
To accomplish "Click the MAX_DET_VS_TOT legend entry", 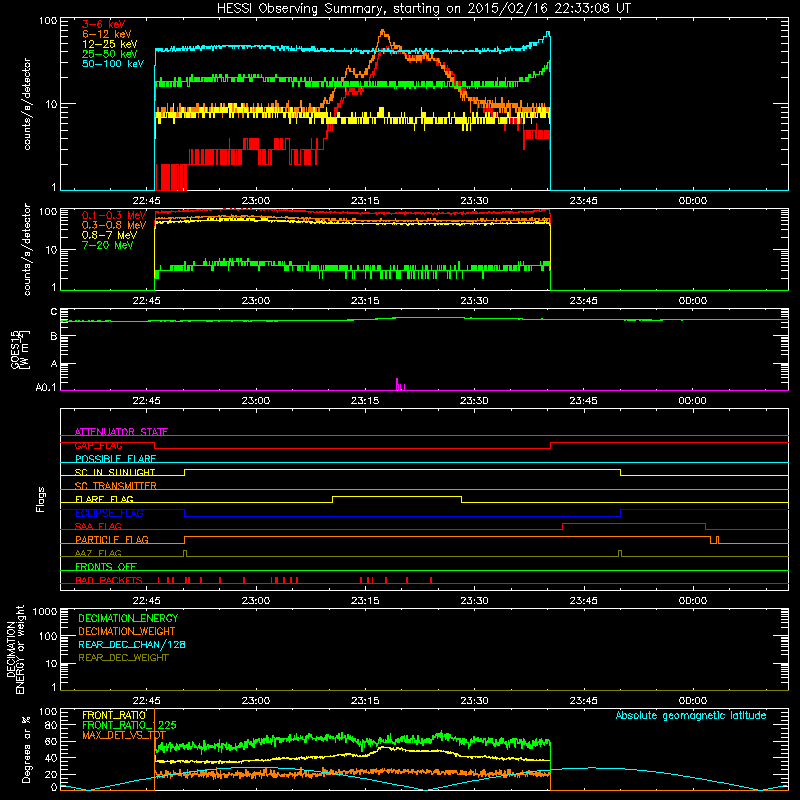I will 124,735.
